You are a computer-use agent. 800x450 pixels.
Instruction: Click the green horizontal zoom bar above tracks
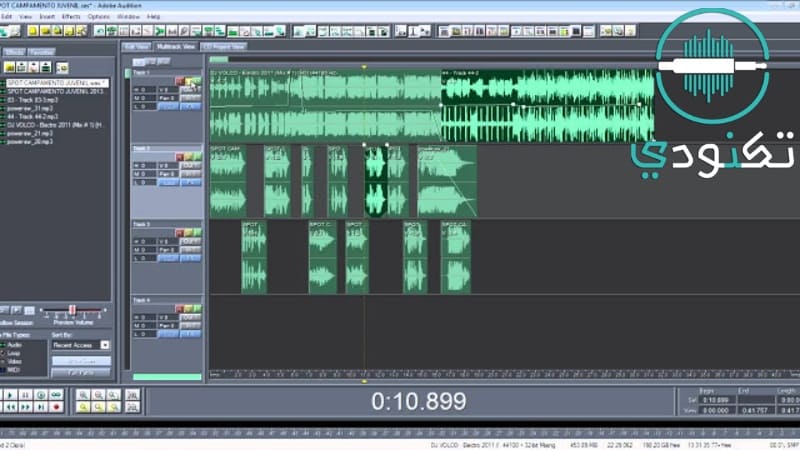pyautogui.click(x=218, y=60)
